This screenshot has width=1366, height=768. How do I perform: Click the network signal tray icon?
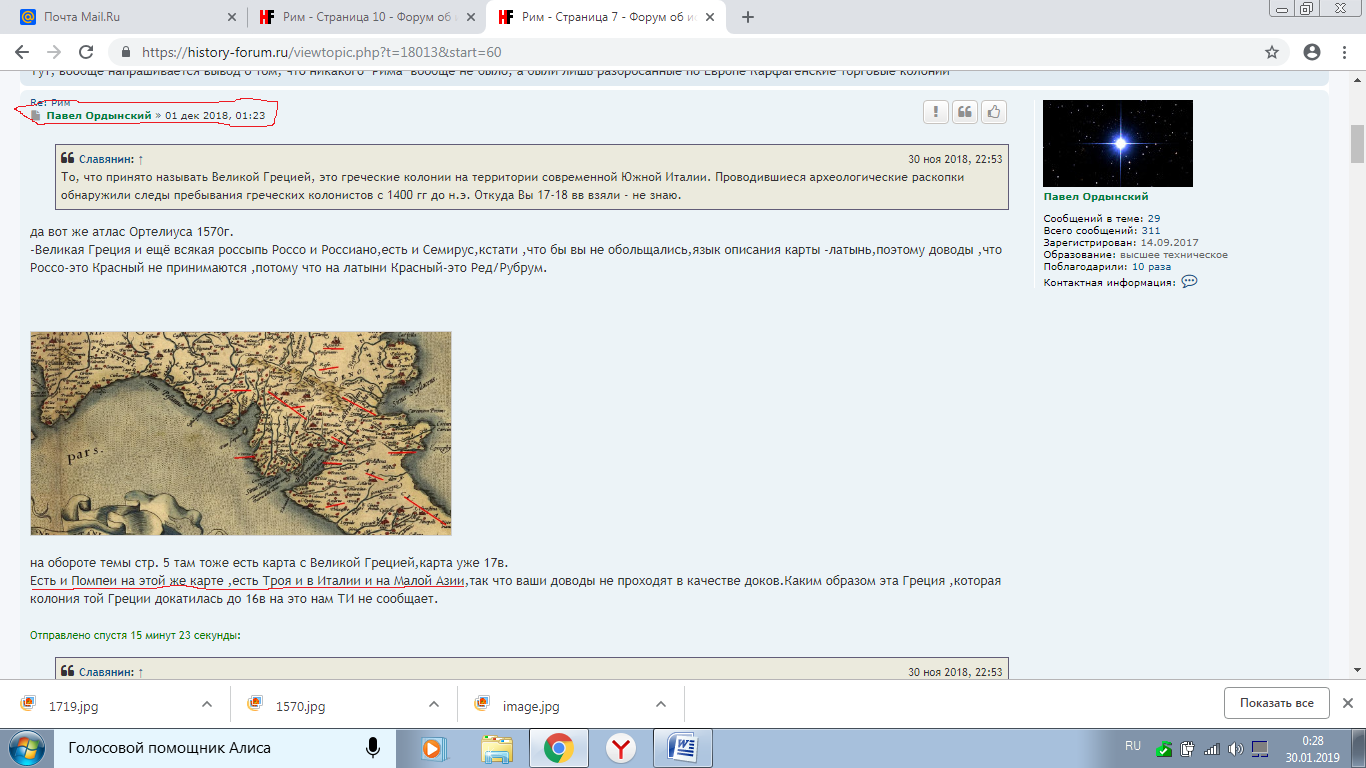click(1212, 748)
